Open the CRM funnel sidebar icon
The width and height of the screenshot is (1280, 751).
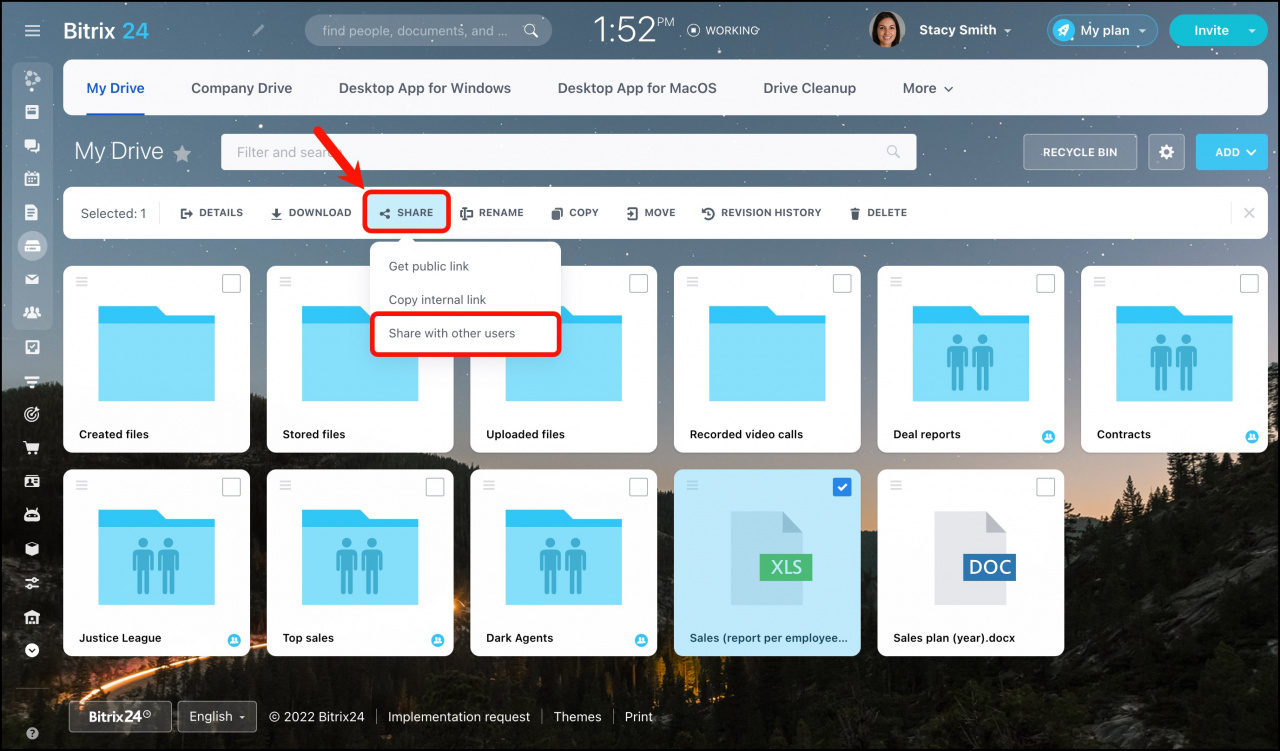(x=32, y=381)
